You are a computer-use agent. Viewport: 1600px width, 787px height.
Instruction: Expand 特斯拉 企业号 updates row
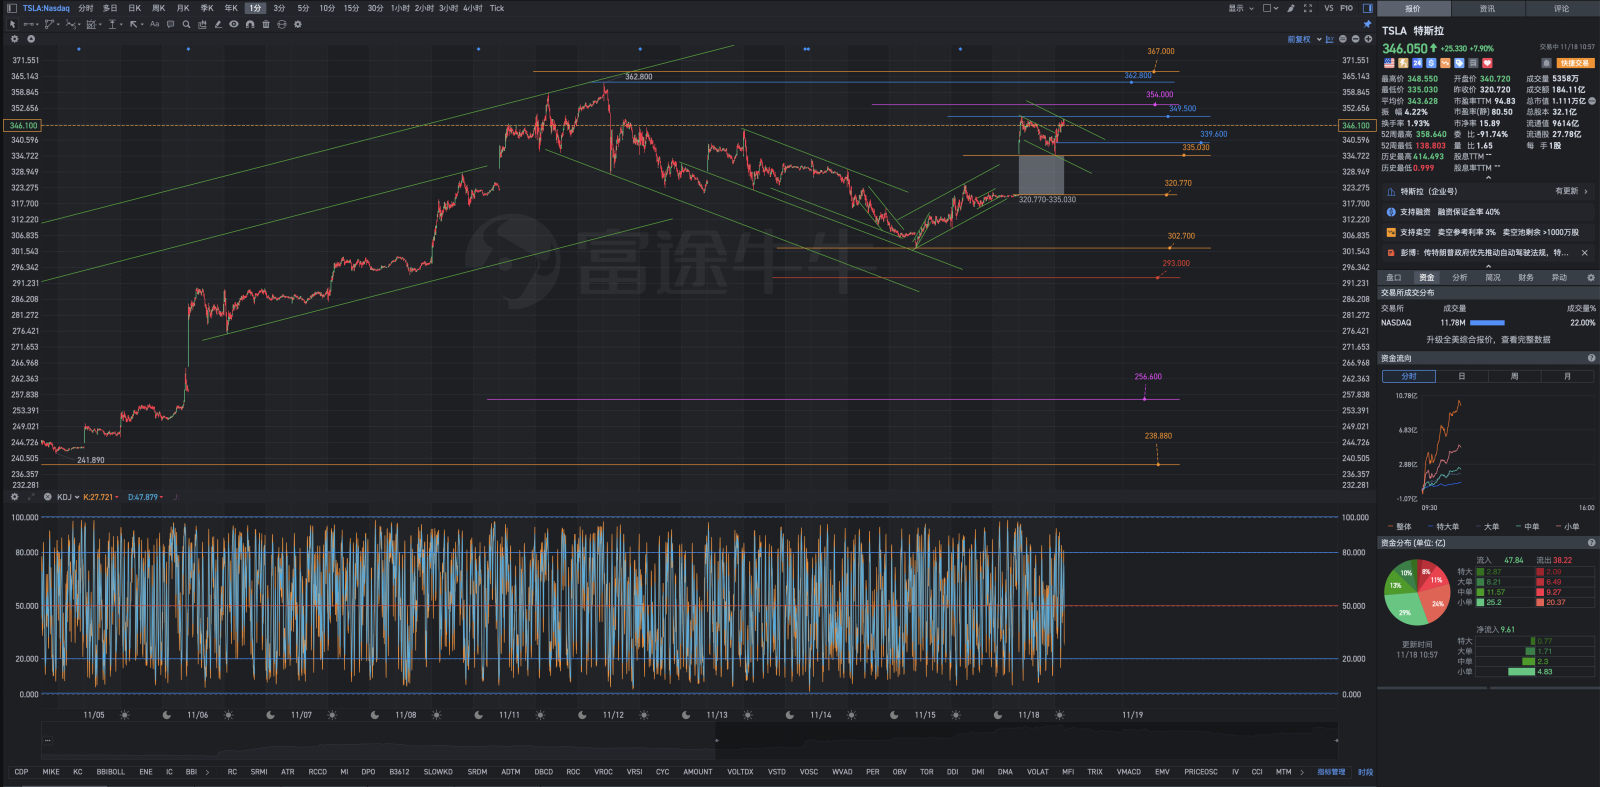1488,191
